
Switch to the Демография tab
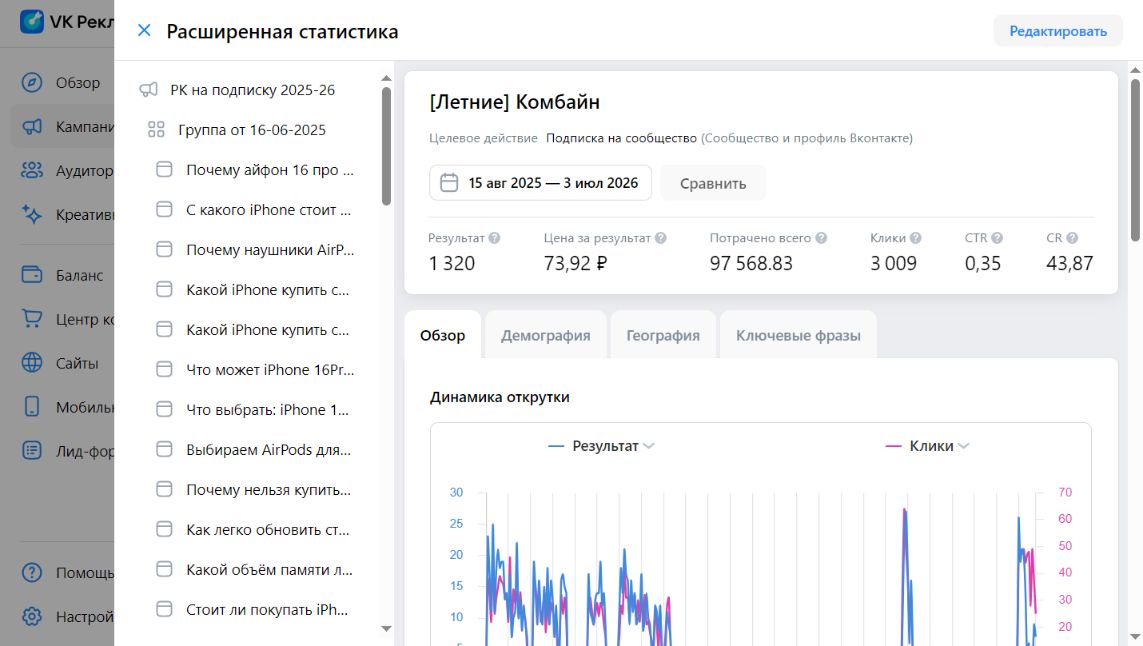coord(545,335)
